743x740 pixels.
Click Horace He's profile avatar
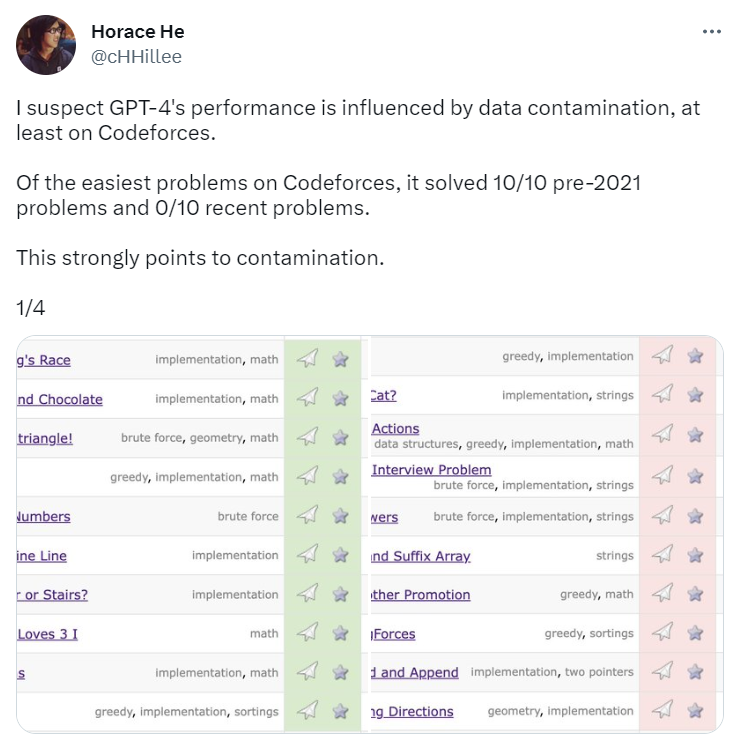(x=46, y=45)
